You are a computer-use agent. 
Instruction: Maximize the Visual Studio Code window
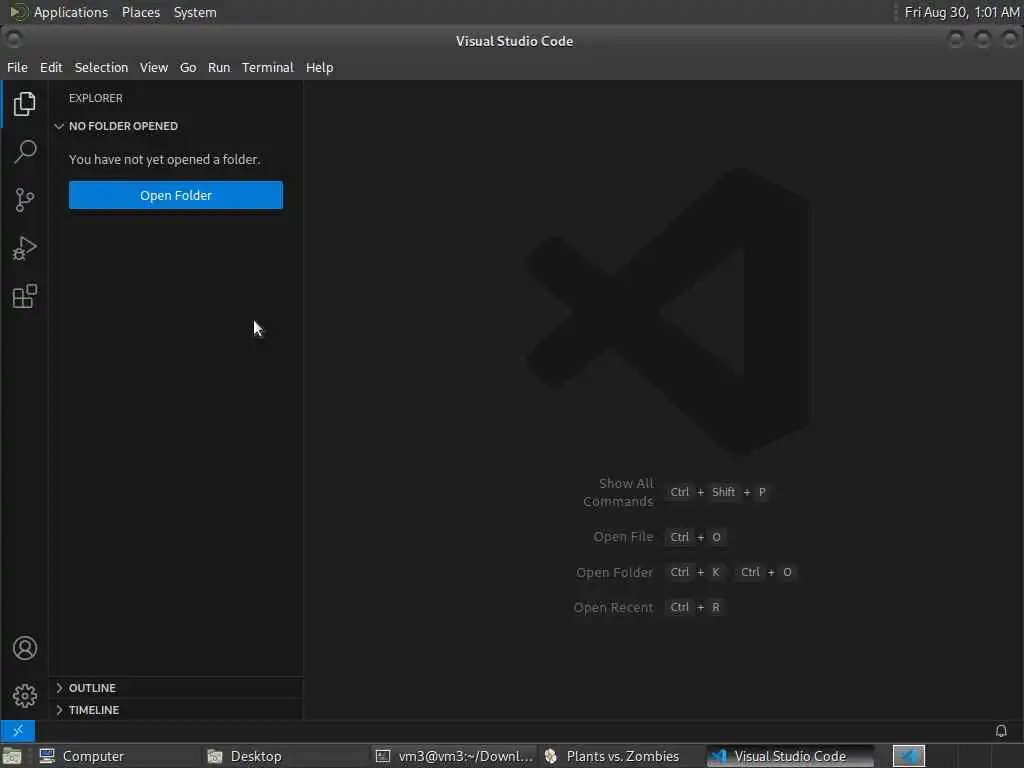pos(982,40)
